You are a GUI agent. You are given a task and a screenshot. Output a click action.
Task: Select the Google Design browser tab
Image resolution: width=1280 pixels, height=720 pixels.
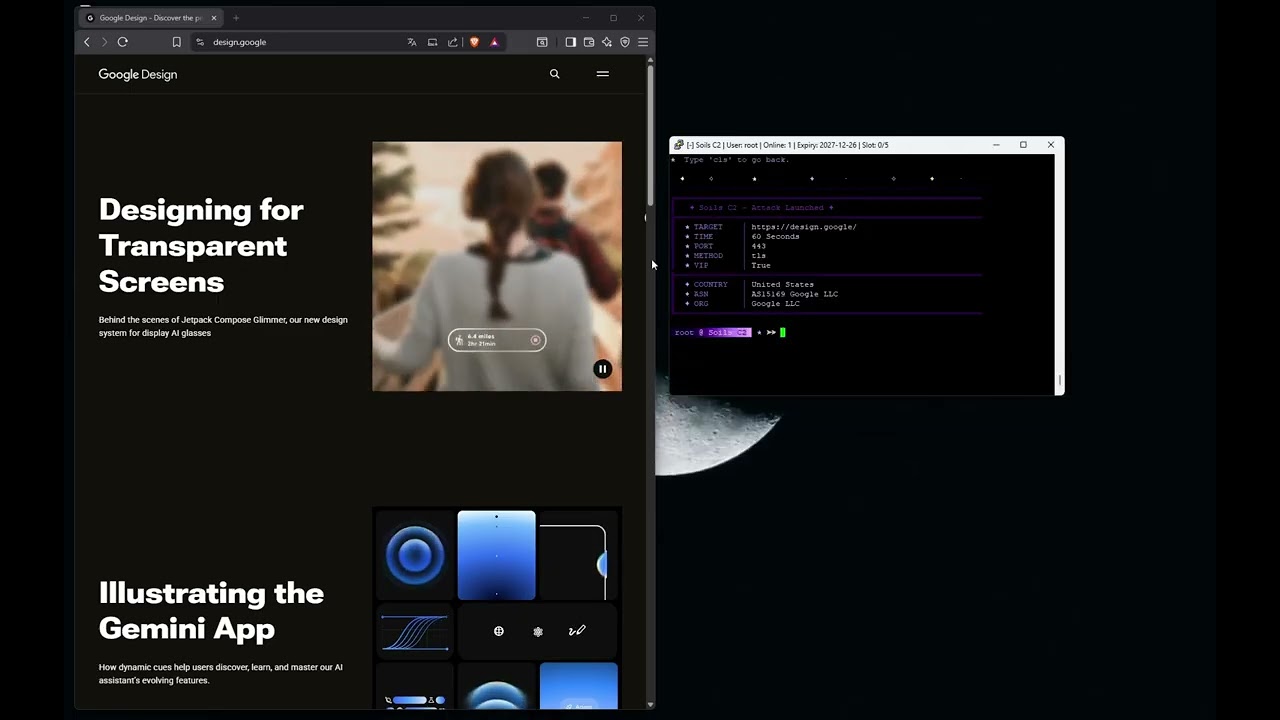click(150, 18)
